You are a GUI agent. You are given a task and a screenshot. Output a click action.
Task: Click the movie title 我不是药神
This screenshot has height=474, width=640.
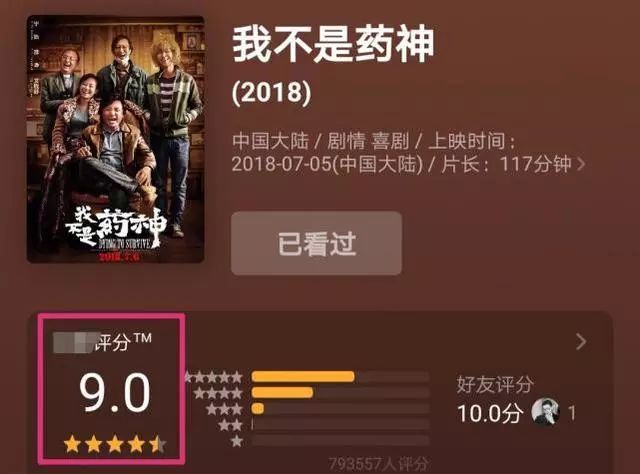(x=333, y=44)
